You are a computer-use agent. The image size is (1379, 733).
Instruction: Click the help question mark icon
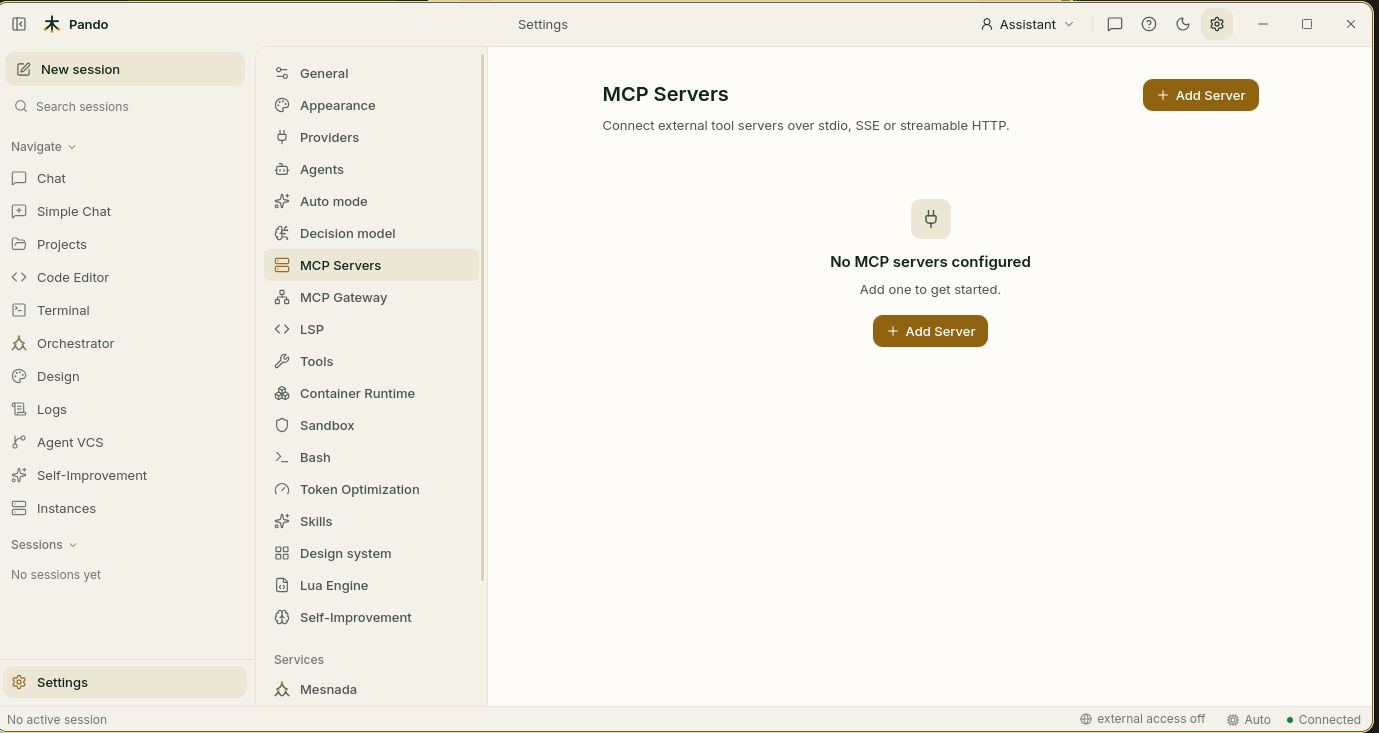(x=1149, y=24)
